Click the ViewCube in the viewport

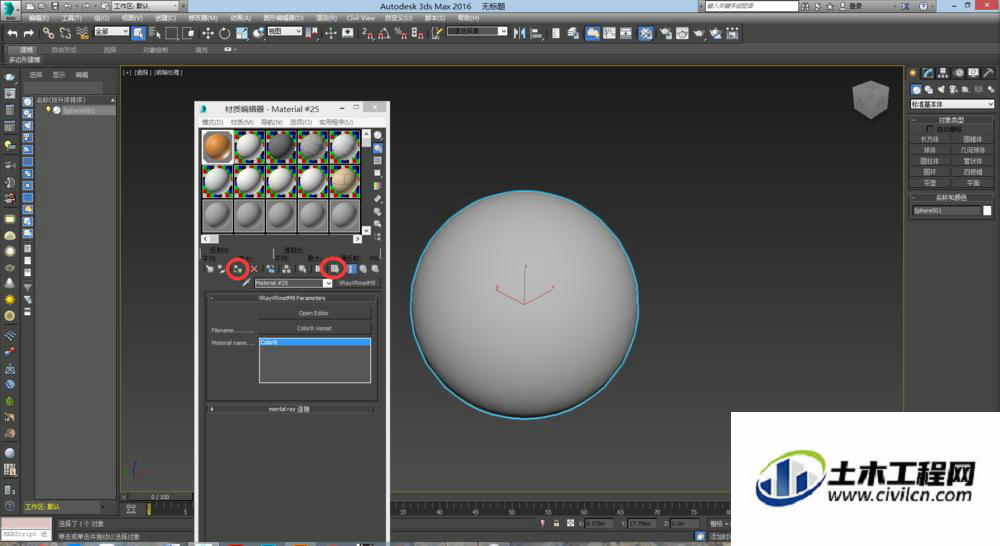pos(870,99)
